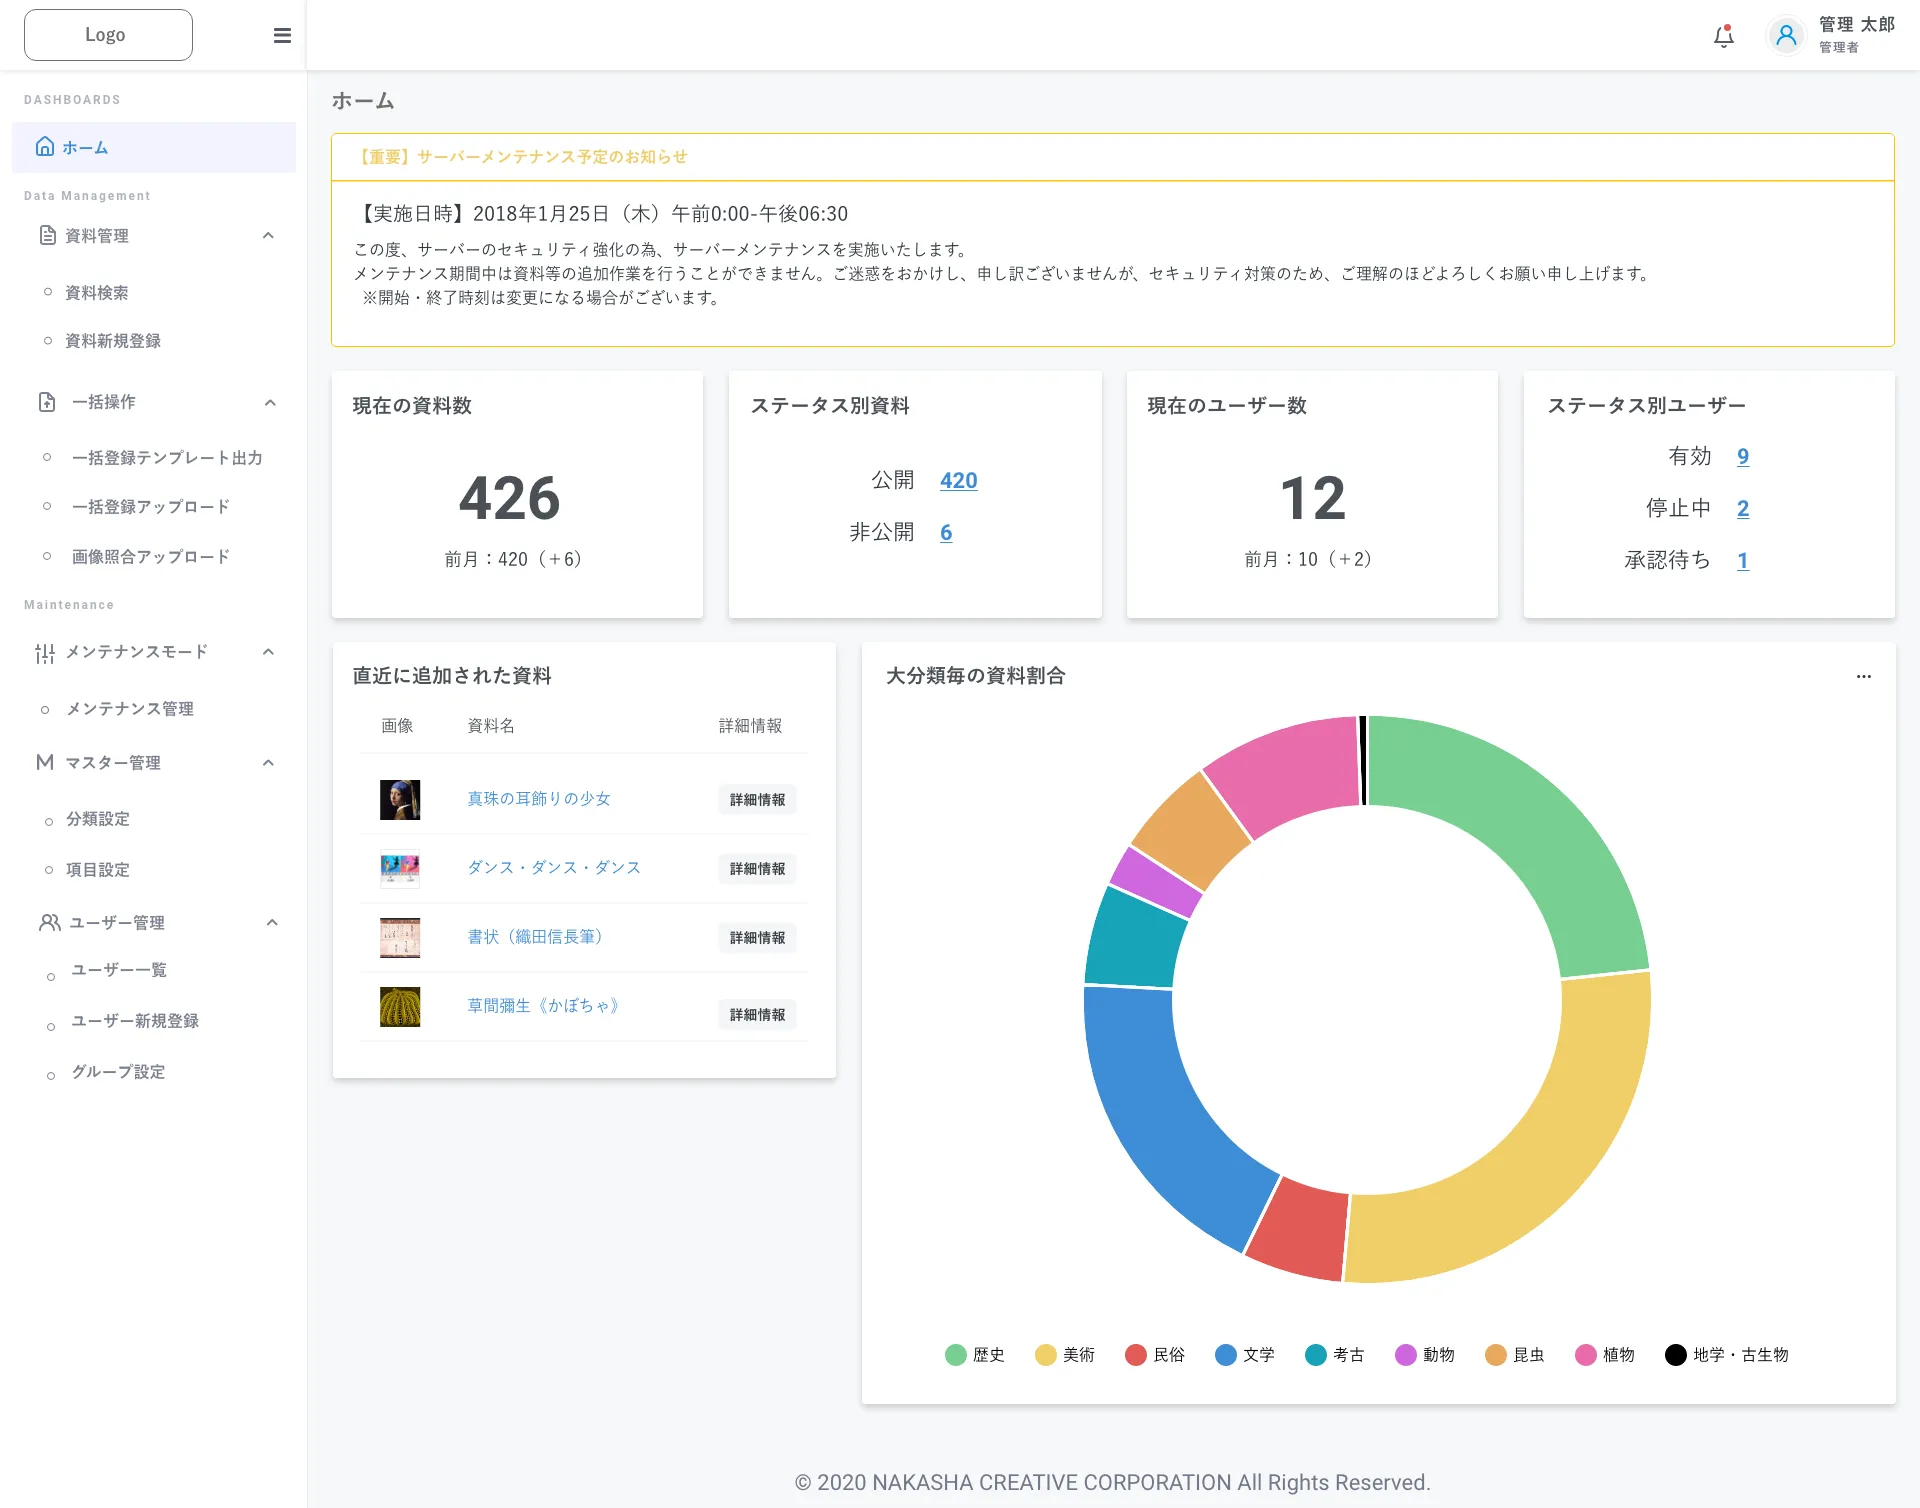Open the 公開 count link 420
Screen dimensions: 1920x1508
point(958,481)
